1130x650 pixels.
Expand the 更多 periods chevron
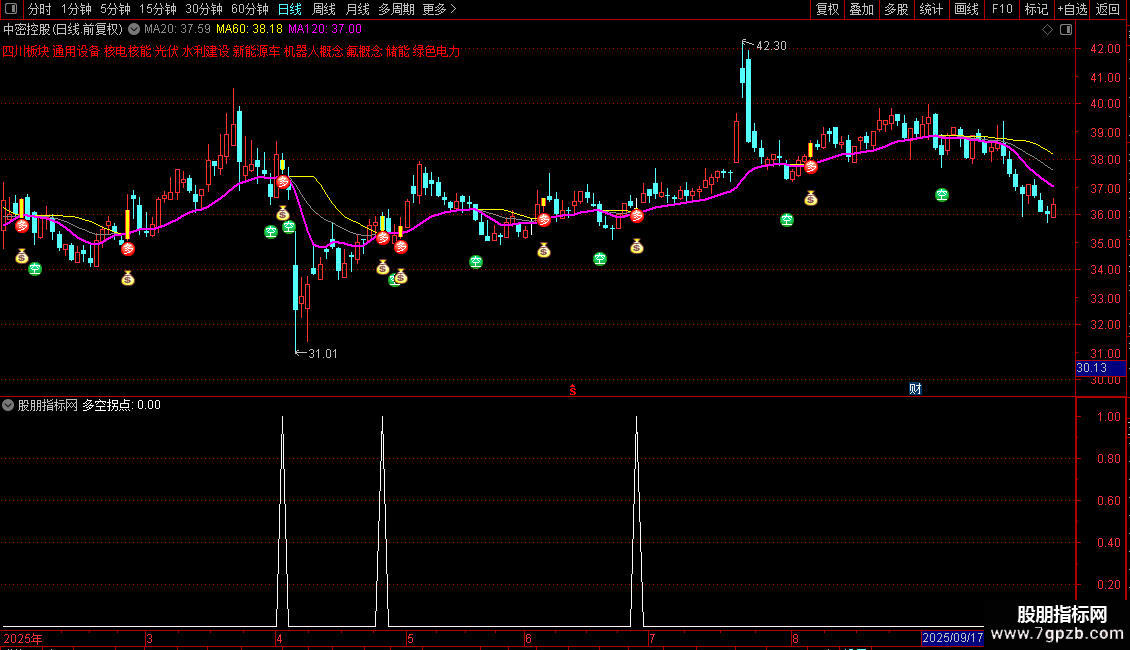tap(453, 9)
